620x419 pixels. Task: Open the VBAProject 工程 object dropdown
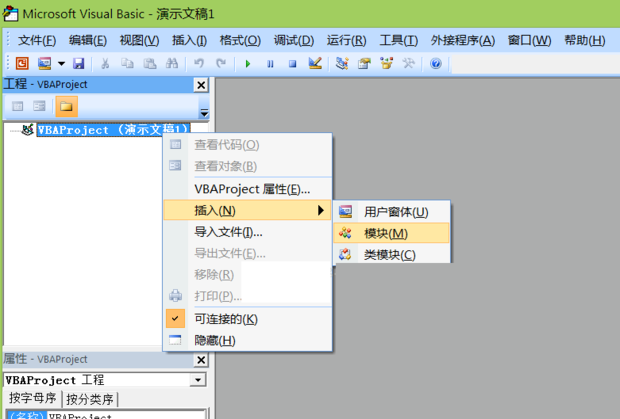pos(198,380)
